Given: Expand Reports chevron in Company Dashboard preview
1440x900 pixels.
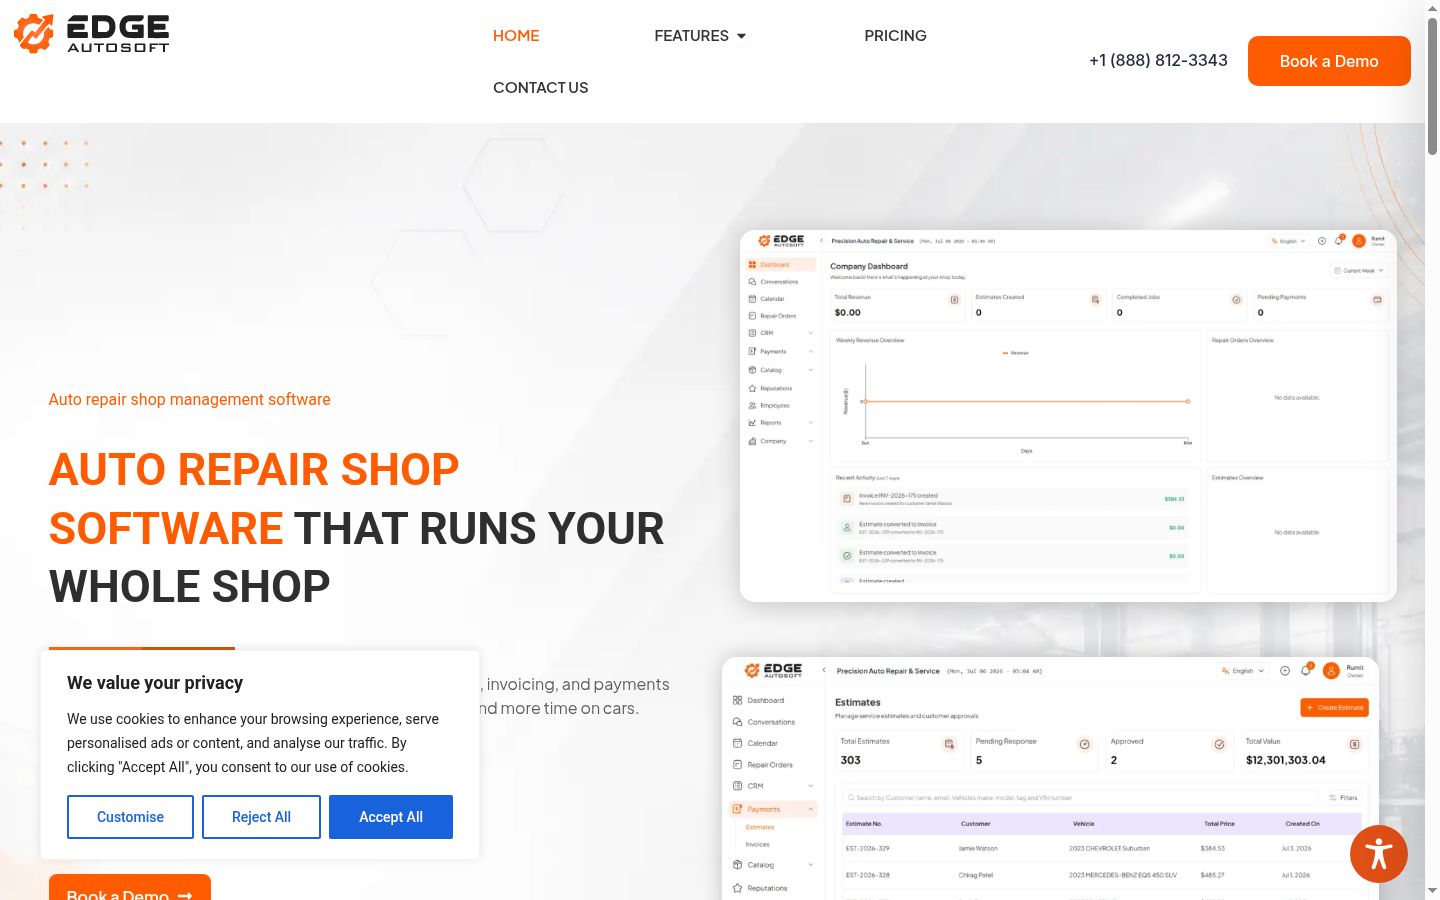Looking at the screenshot, I should pos(811,423).
